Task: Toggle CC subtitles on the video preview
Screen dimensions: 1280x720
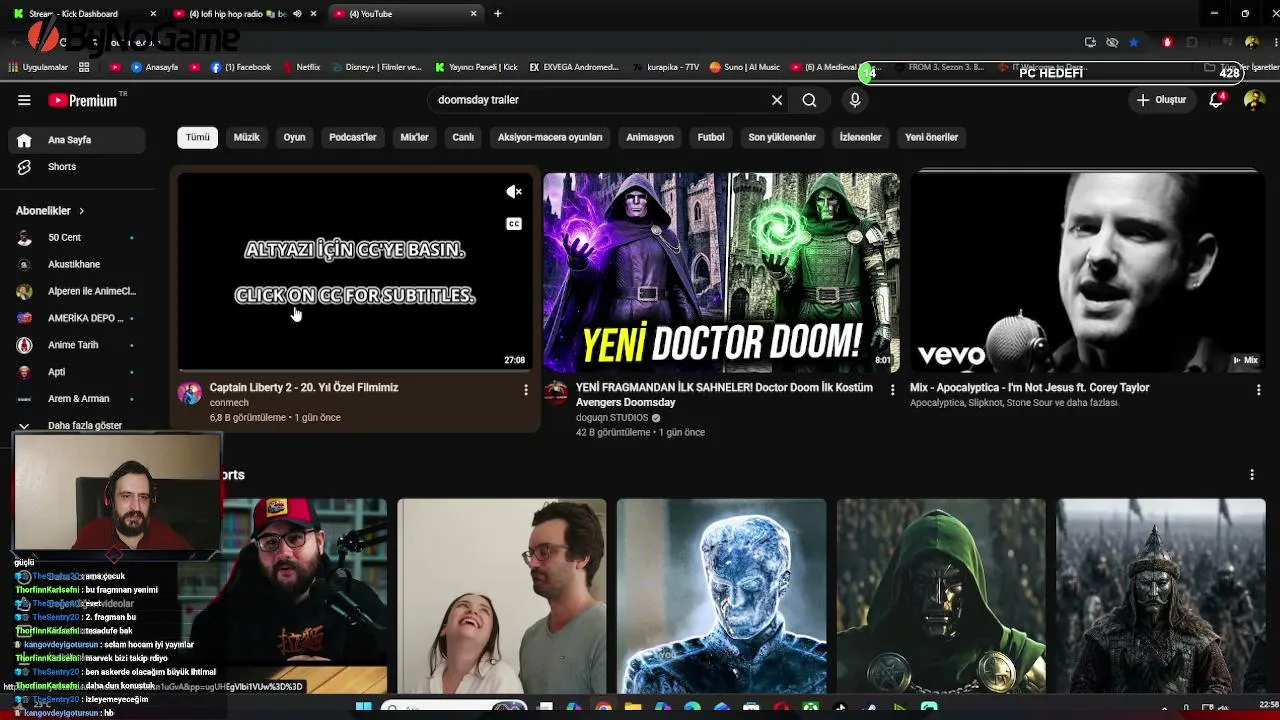Action: [x=514, y=224]
